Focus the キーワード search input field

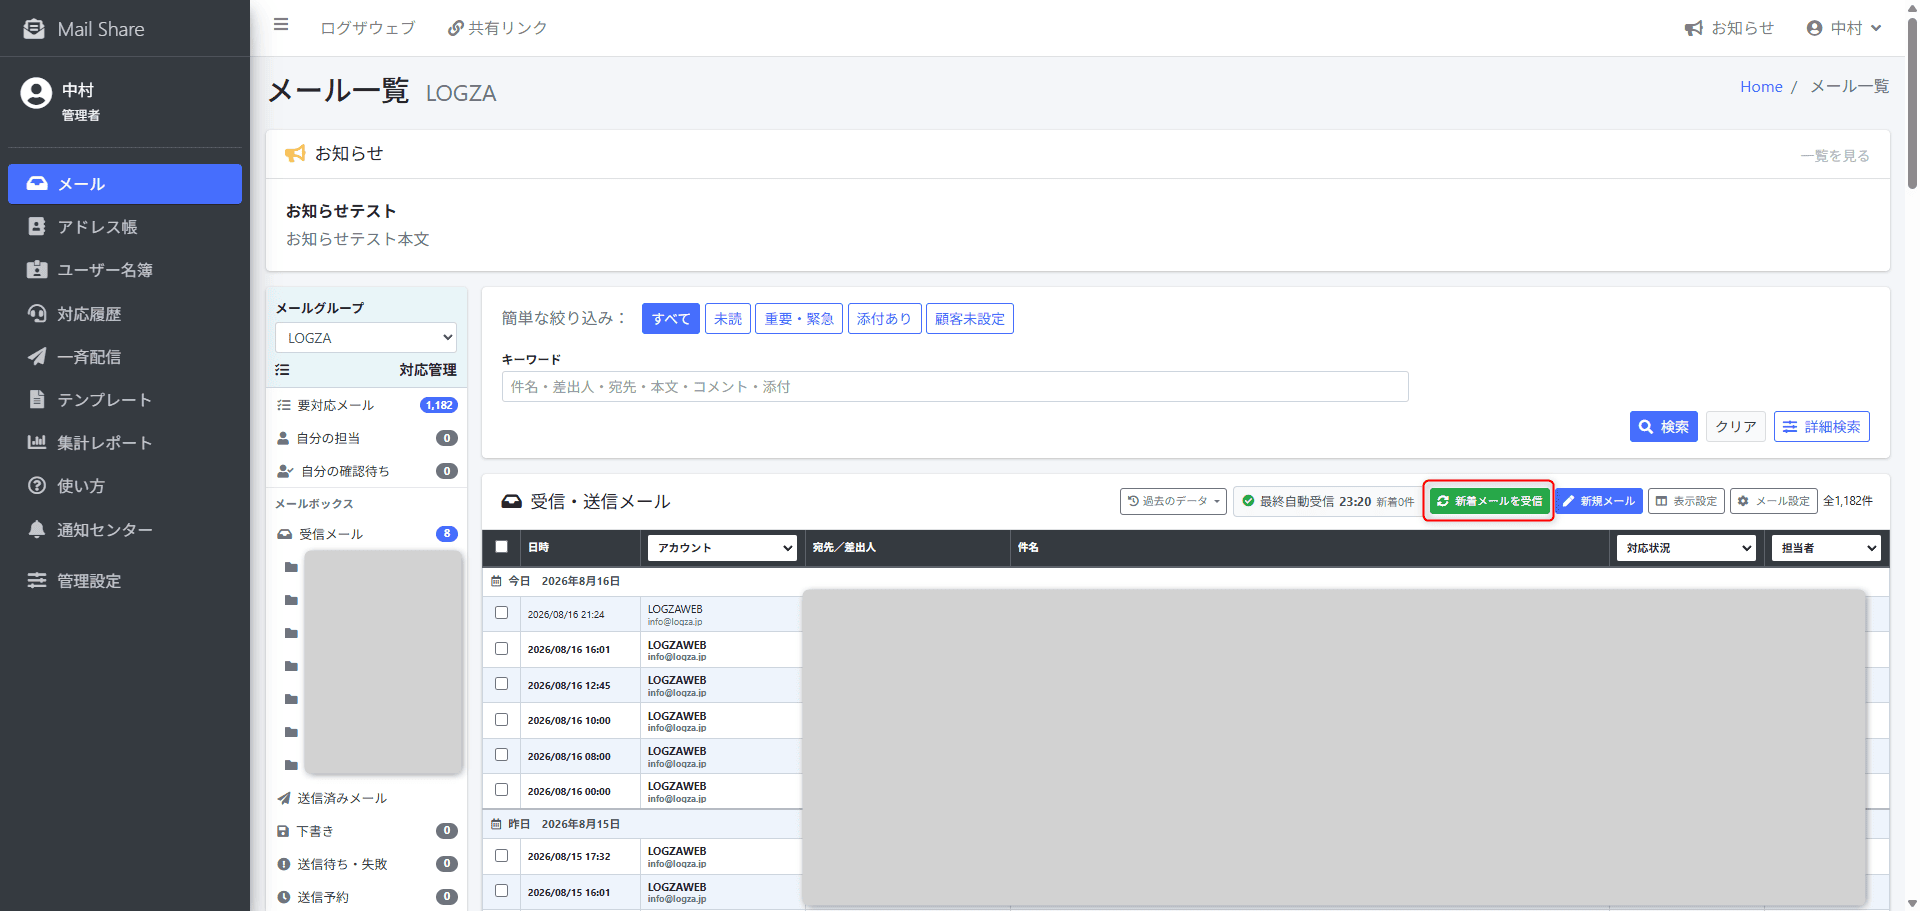(x=955, y=387)
